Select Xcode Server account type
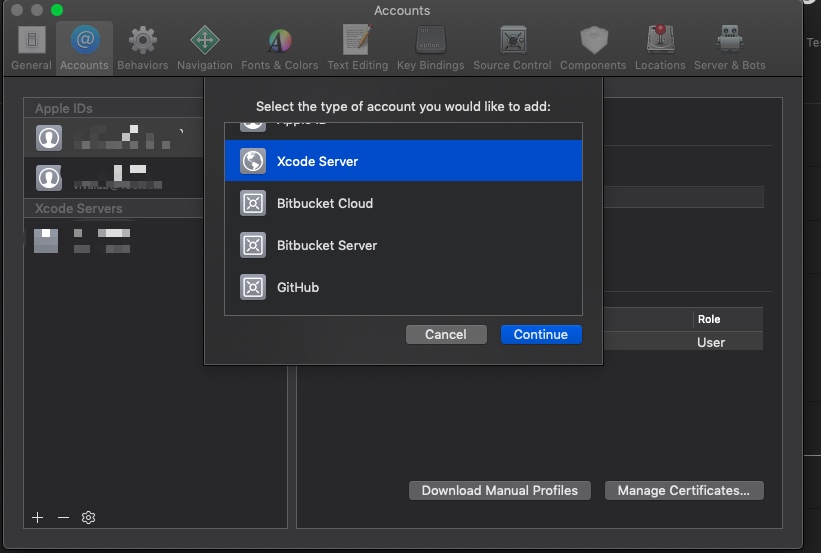This screenshot has height=553, width=821. coord(403,161)
